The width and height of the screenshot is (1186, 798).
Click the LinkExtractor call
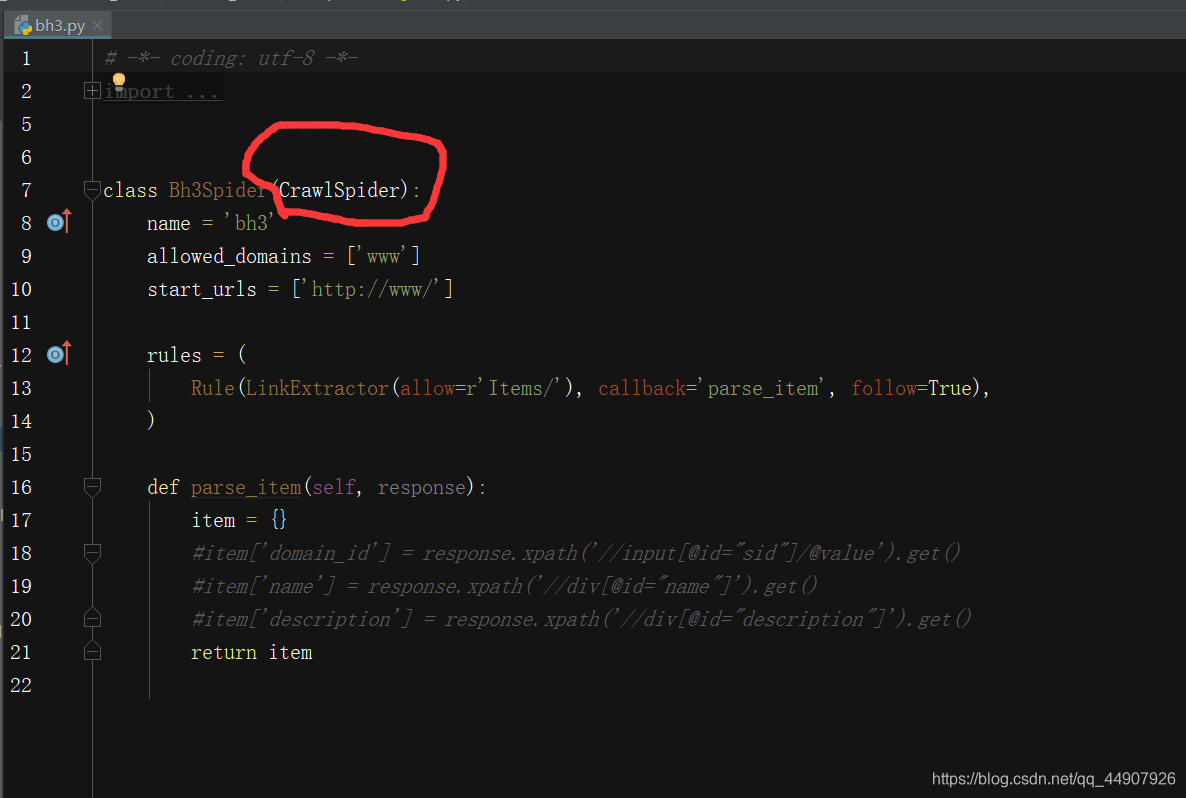point(318,389)
